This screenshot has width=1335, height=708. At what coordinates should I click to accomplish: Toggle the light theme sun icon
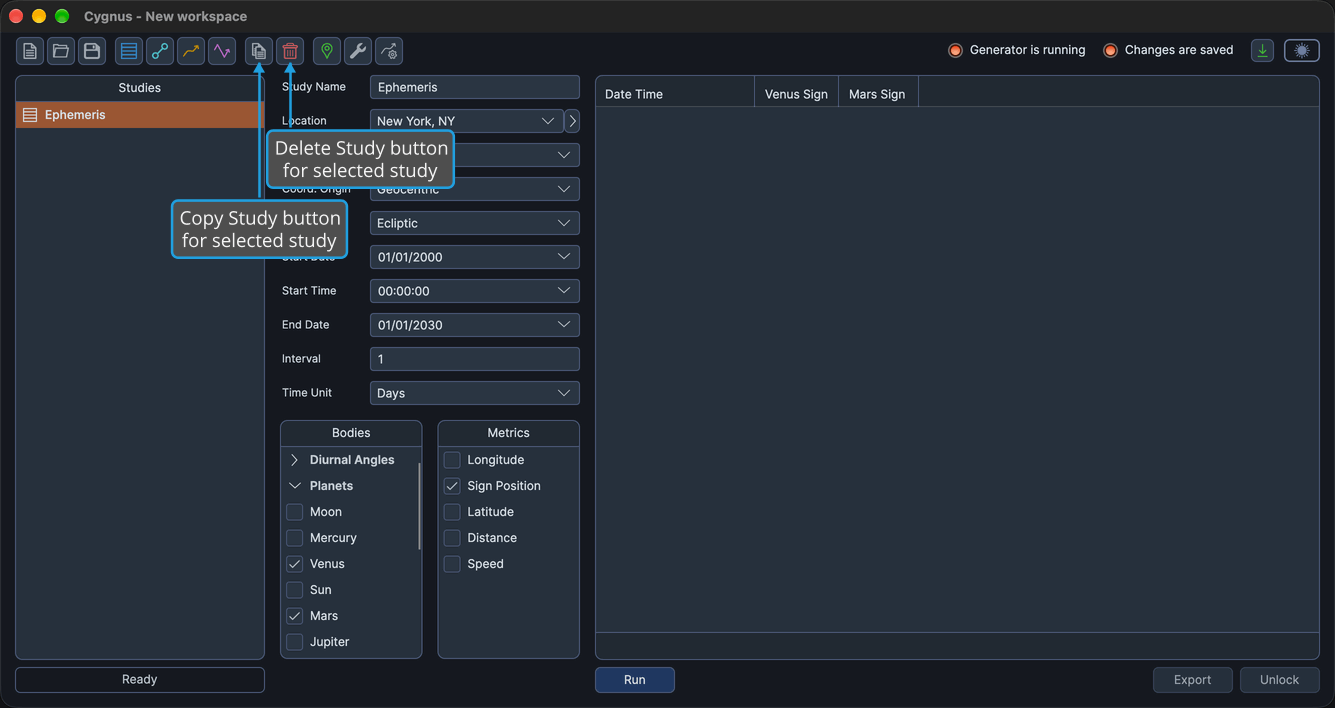[1302, 51]
